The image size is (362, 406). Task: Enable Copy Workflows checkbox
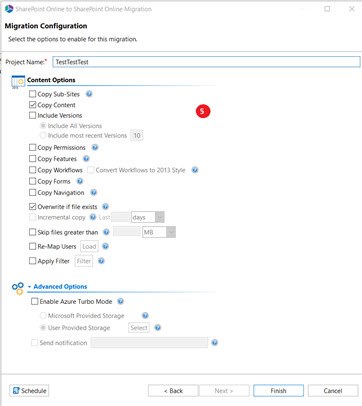[32, 170]
